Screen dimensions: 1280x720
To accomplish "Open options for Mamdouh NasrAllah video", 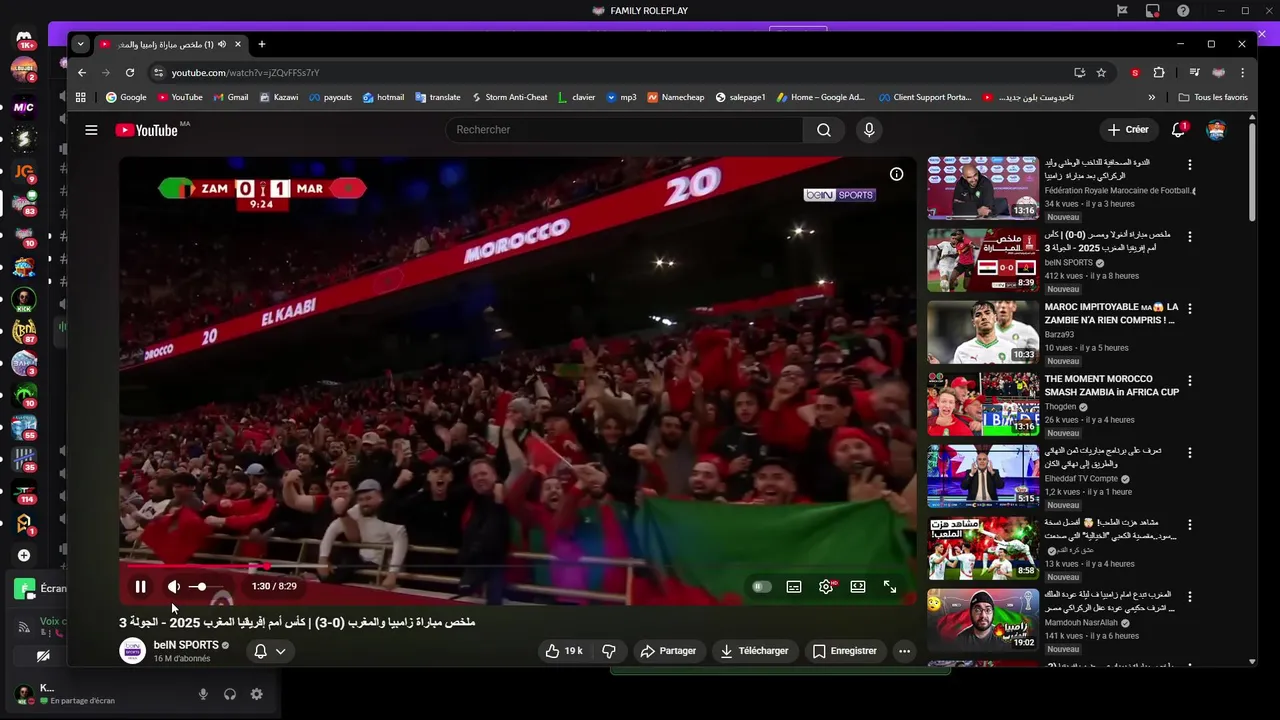I will point(1190,597).
